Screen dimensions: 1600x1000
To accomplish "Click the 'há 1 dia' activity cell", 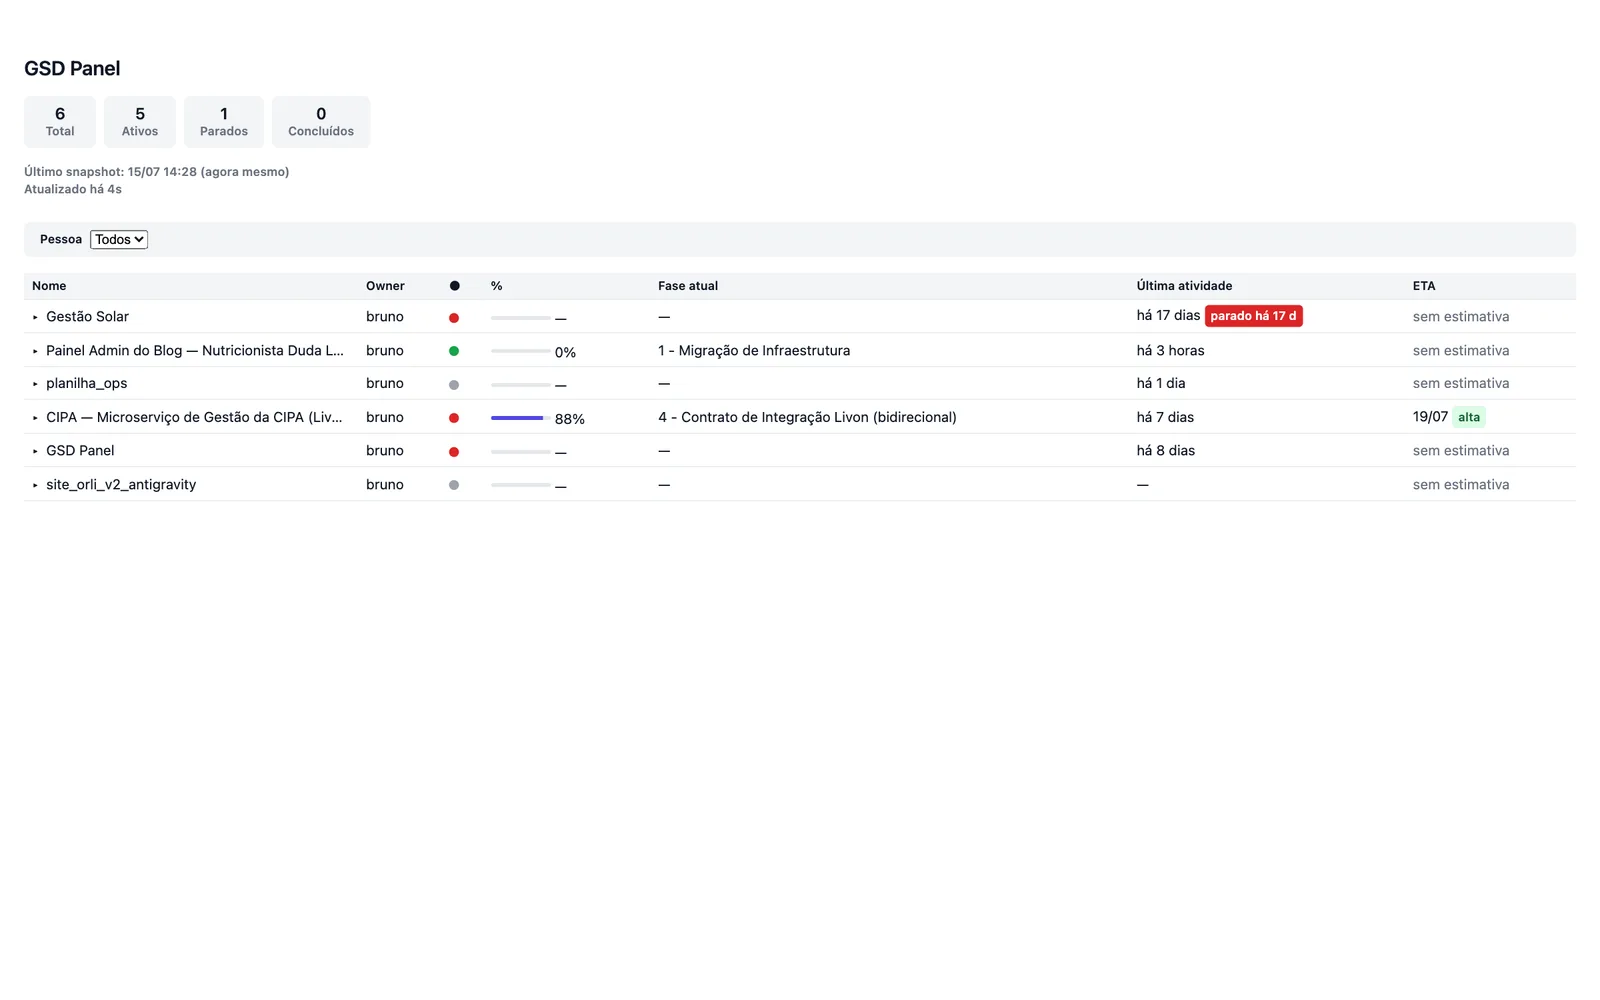I will 1161,384.
